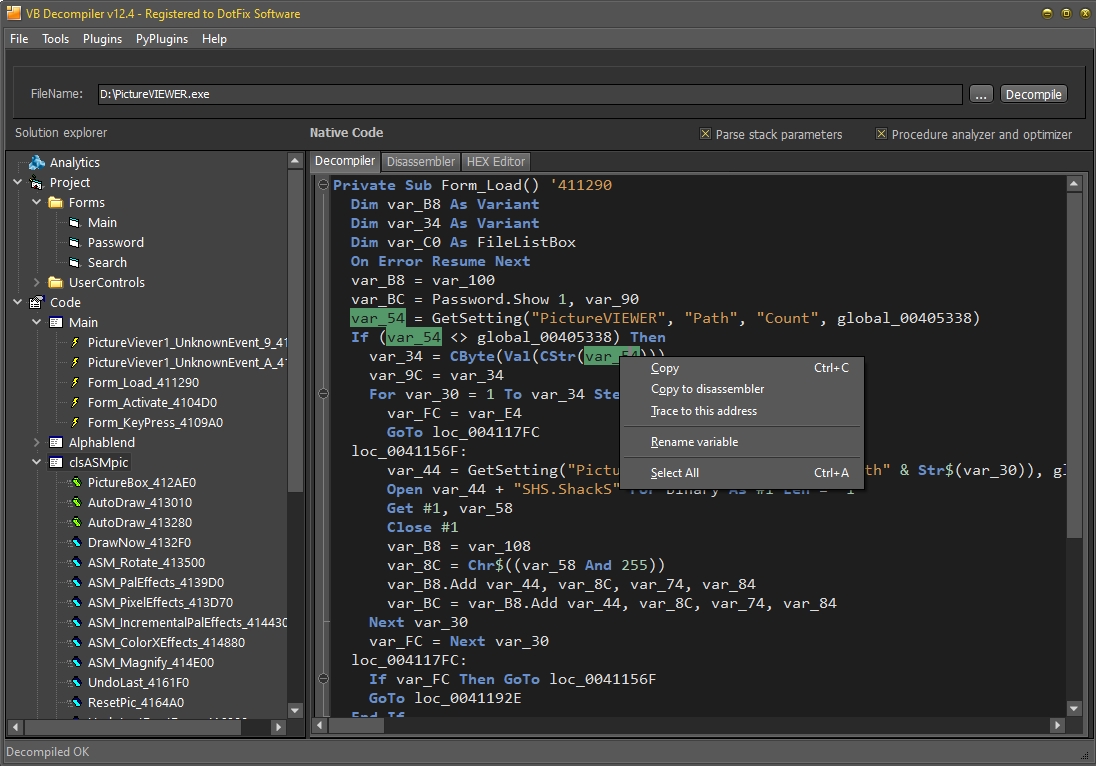Toggle Procedure analyzer and optimizer checkbox
Screen dimensions: 1096x766
(x=881, y=134)
